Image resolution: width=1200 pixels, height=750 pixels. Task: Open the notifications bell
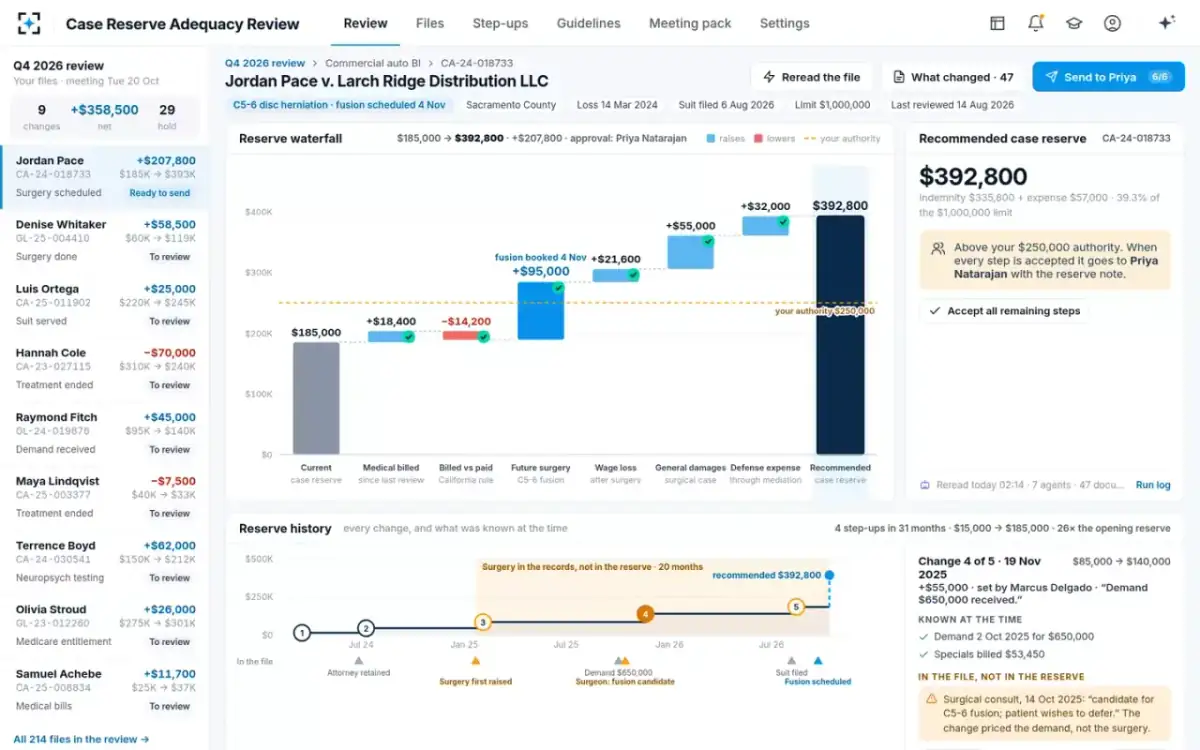(1035, 23)
